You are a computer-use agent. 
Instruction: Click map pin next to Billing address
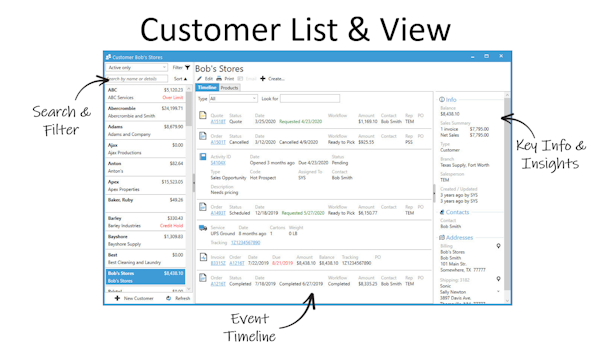point(499,246)
